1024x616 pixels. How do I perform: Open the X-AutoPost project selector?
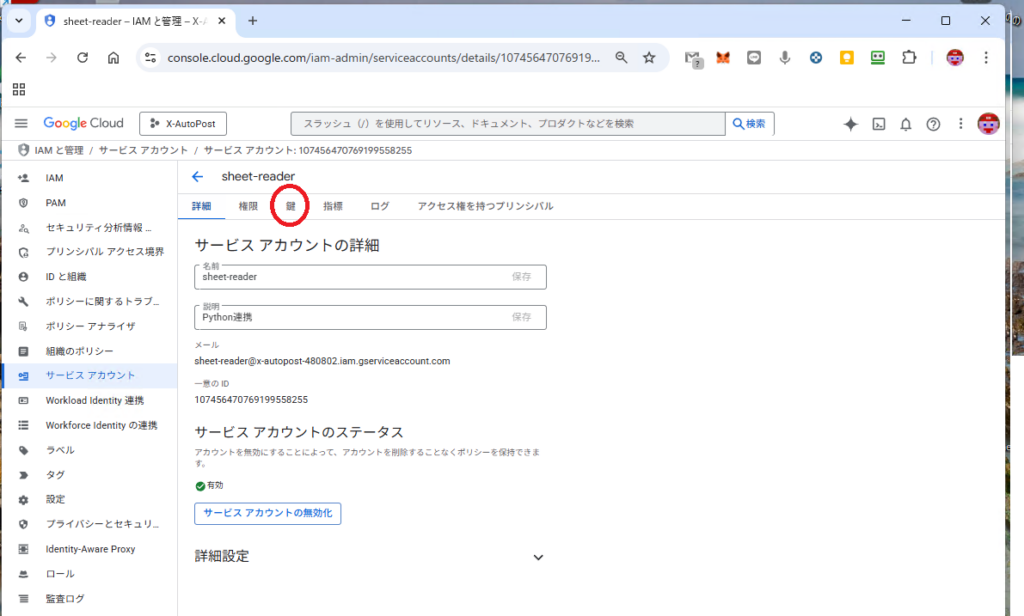pyautogui.click(x=183, y=124)
